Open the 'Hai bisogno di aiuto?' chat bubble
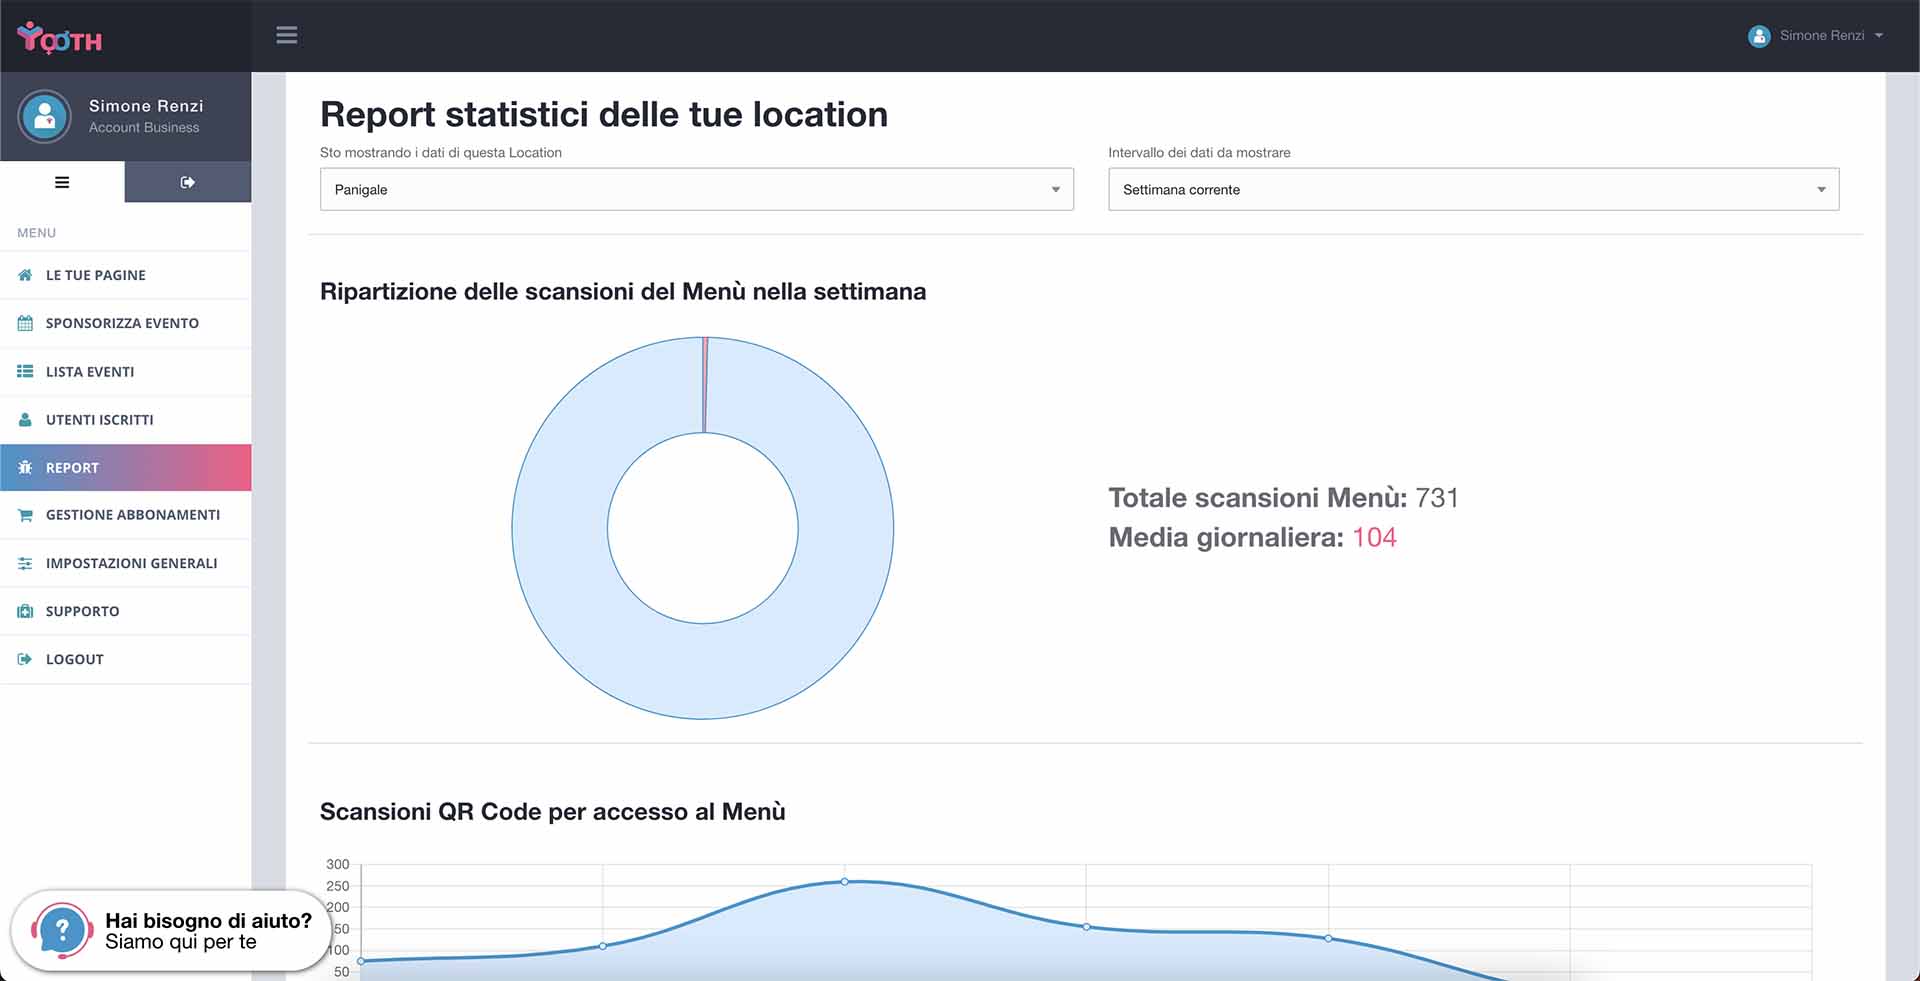 click(170, 931)
